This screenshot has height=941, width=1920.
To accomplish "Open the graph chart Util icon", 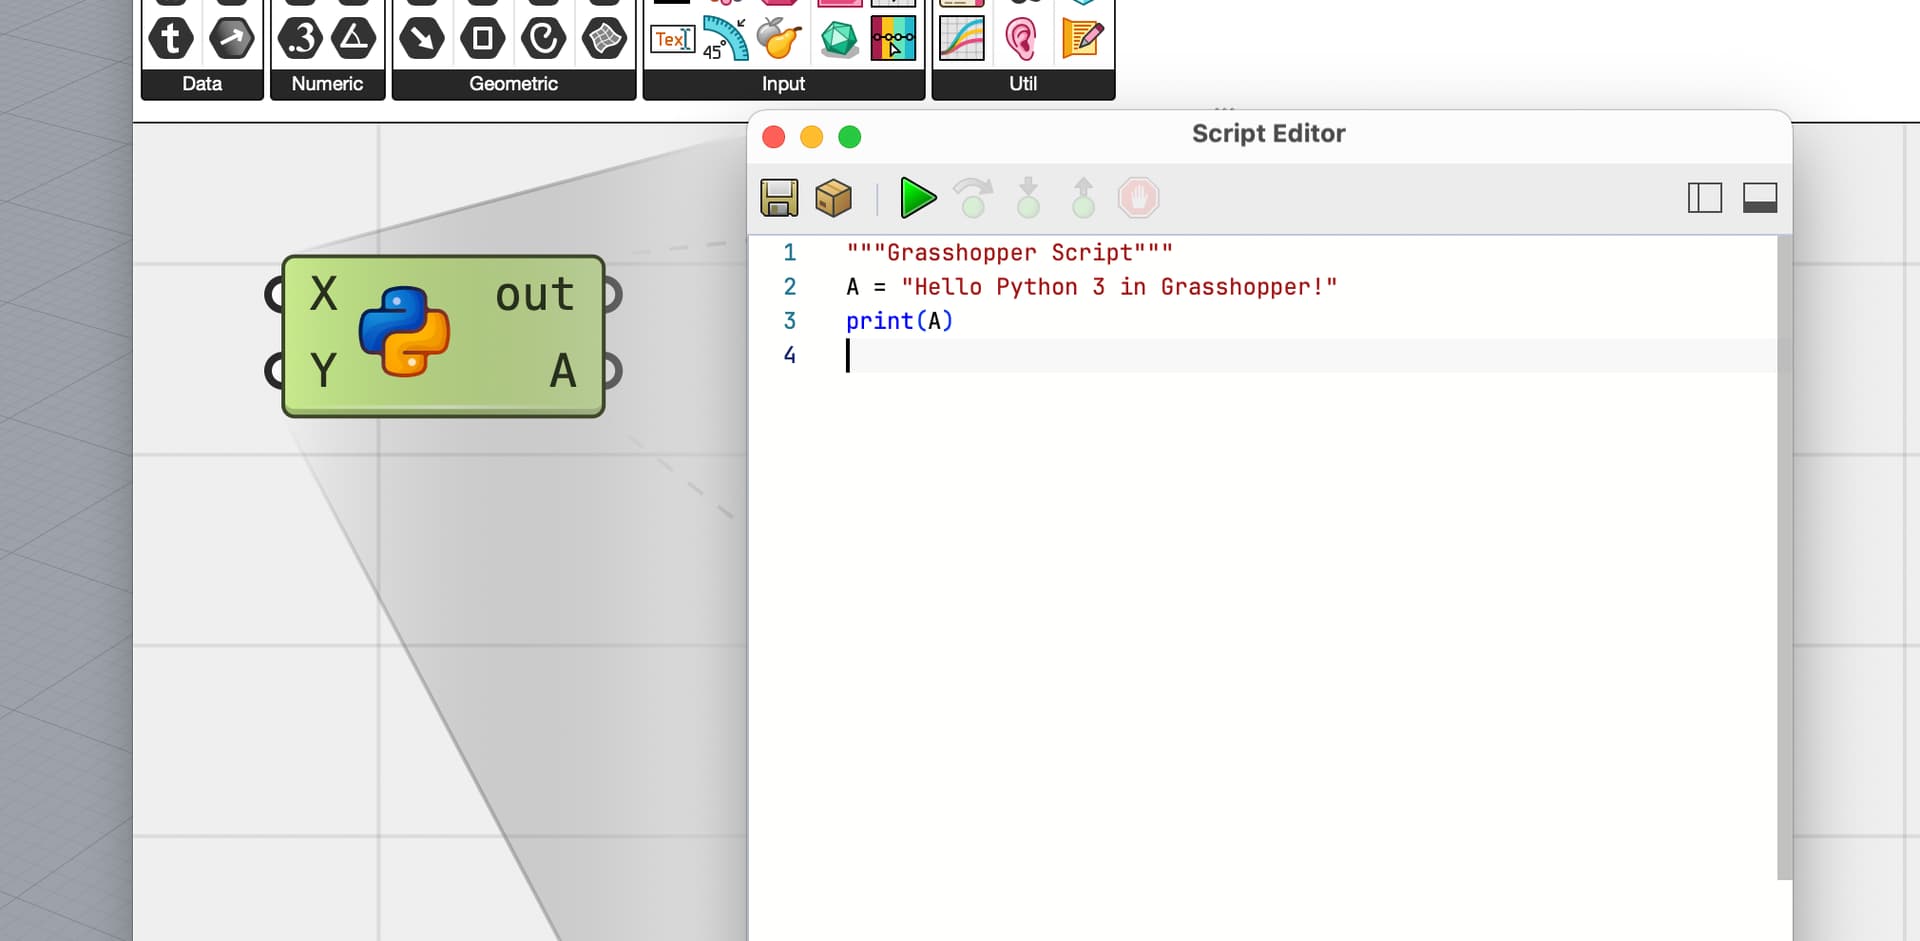I will (962, 39).
